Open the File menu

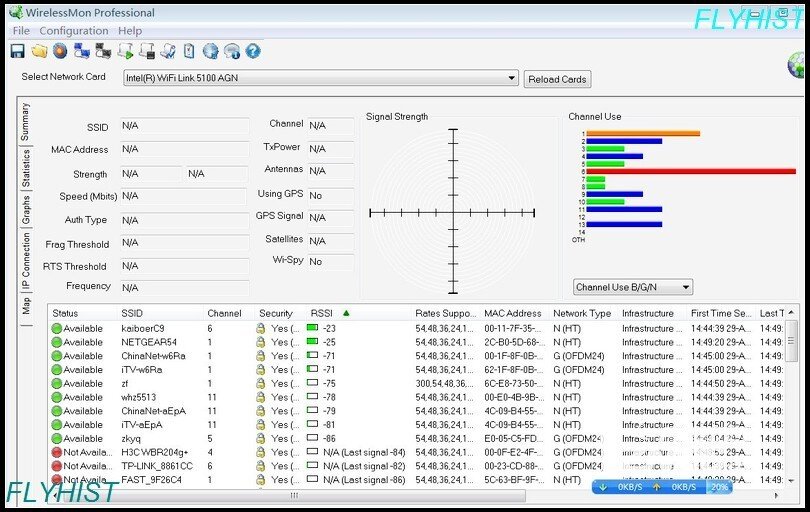click(x=21, y=31)
